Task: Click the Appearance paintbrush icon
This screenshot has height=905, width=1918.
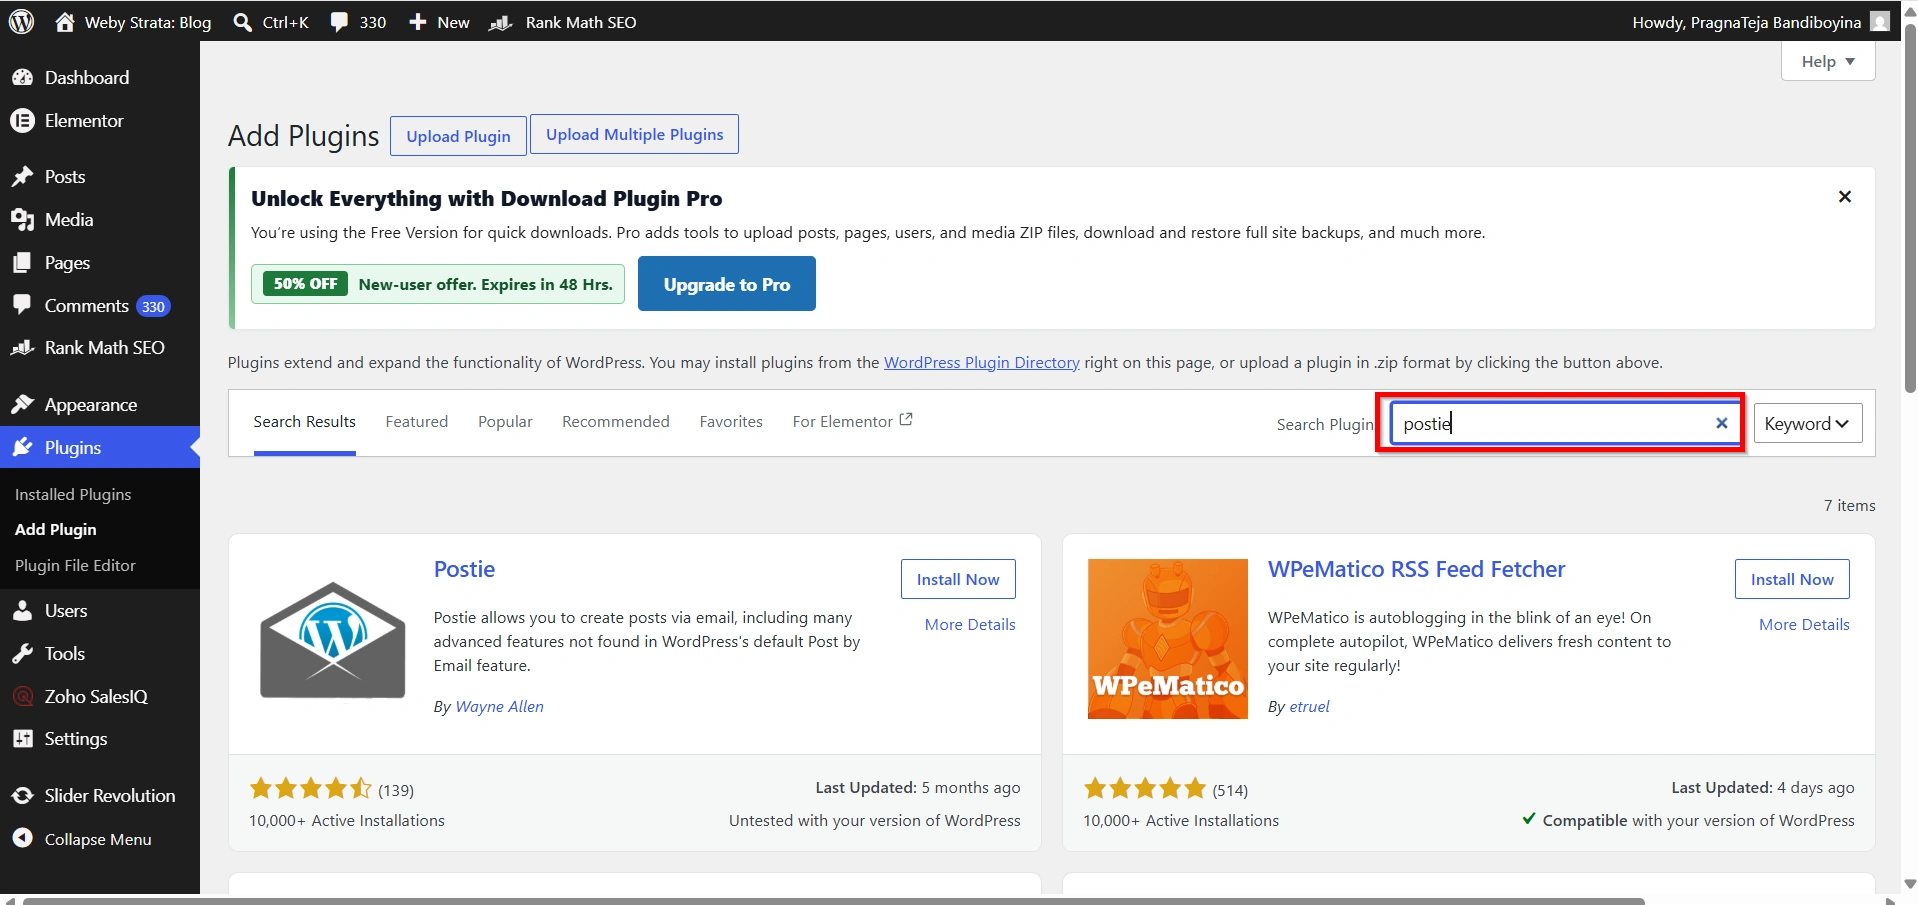Action: (22, 404)
